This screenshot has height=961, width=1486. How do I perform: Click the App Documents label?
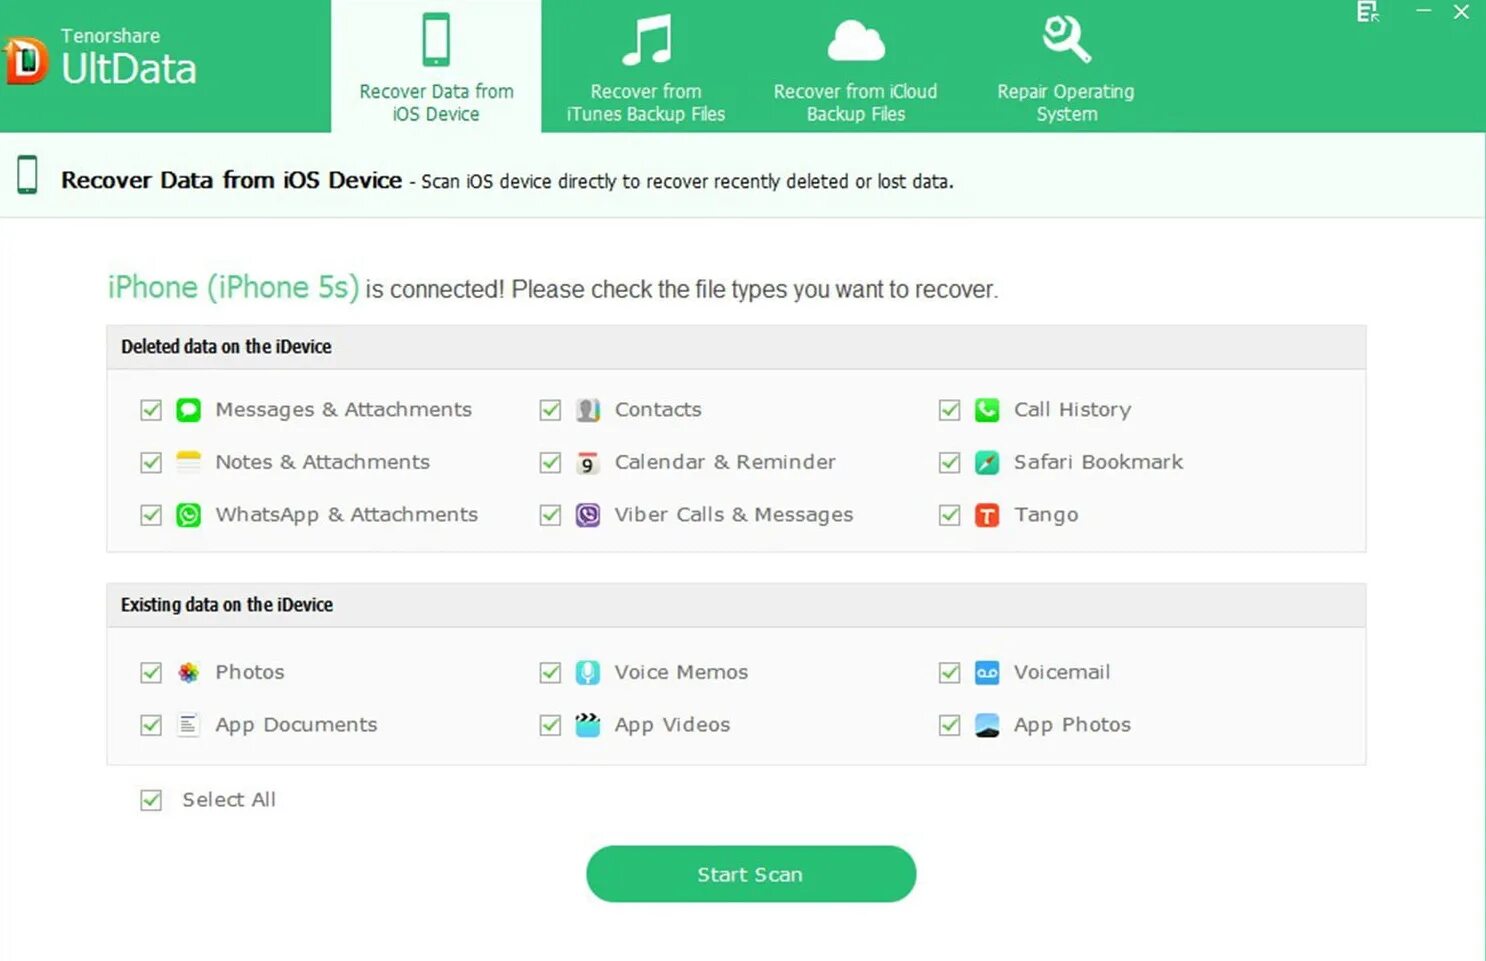click(x=296, y=726)
